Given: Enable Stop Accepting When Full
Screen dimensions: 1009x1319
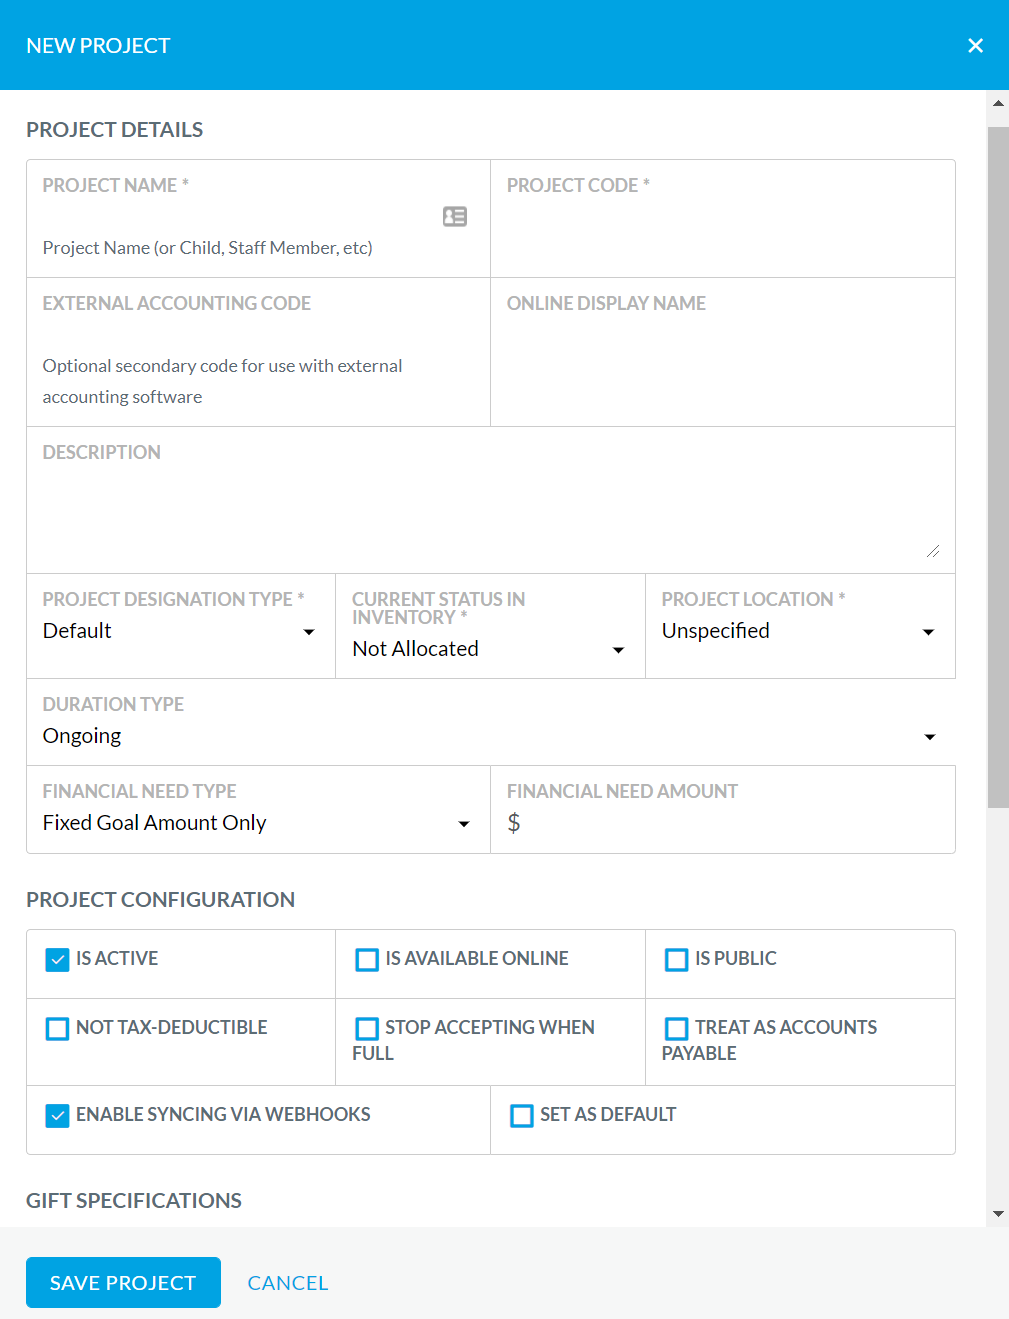Looking at the screenshot, I should coord(367,1029).
